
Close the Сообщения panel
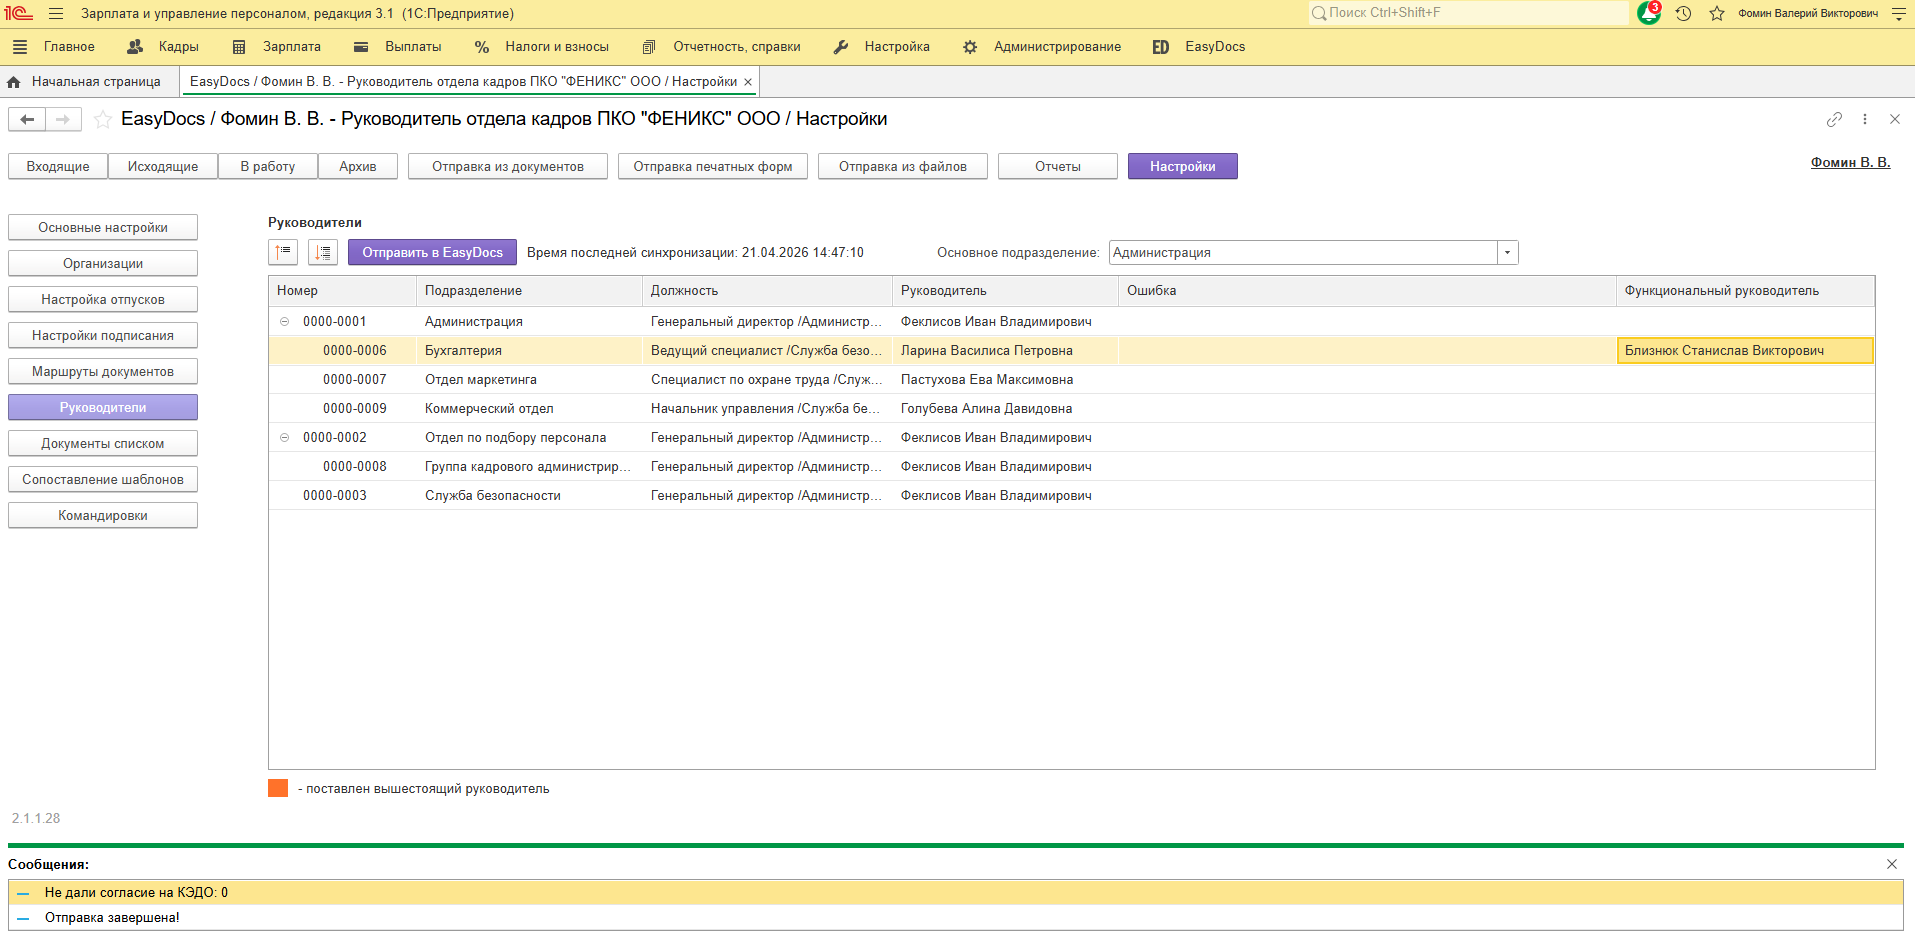pos(1892,864)
